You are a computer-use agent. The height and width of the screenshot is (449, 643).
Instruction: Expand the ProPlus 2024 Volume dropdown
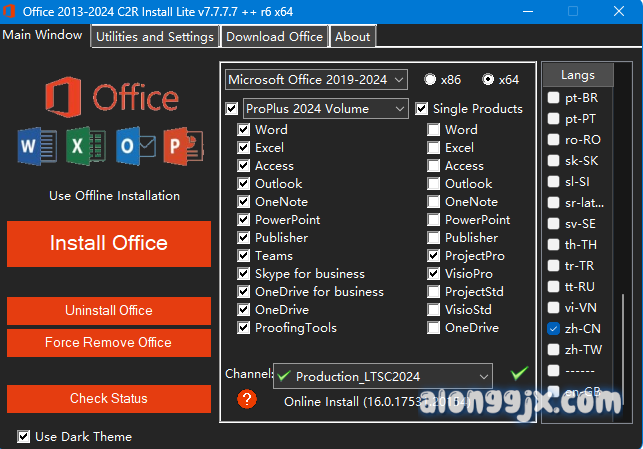coord(325,108)
